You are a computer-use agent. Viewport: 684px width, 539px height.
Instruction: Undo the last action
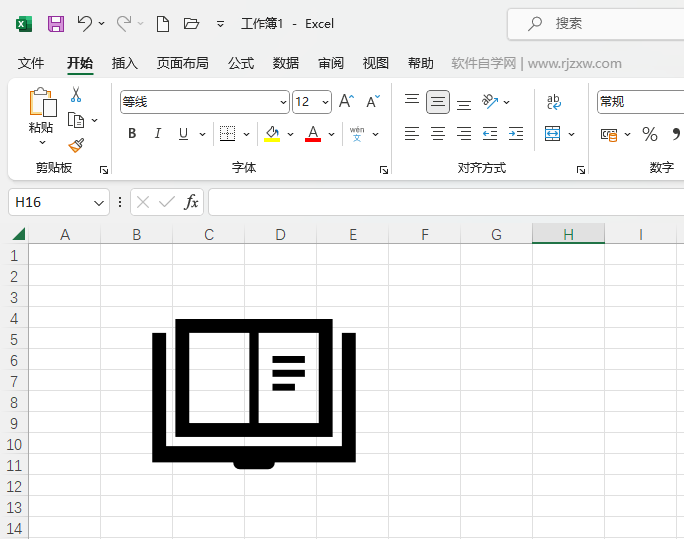tap(85, 24)
